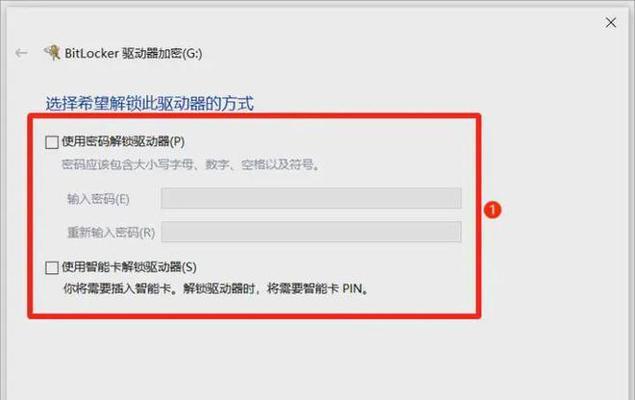Enable the 使用密码解锁驱动器 checkbox
The image size is (635, 400).
52,142
